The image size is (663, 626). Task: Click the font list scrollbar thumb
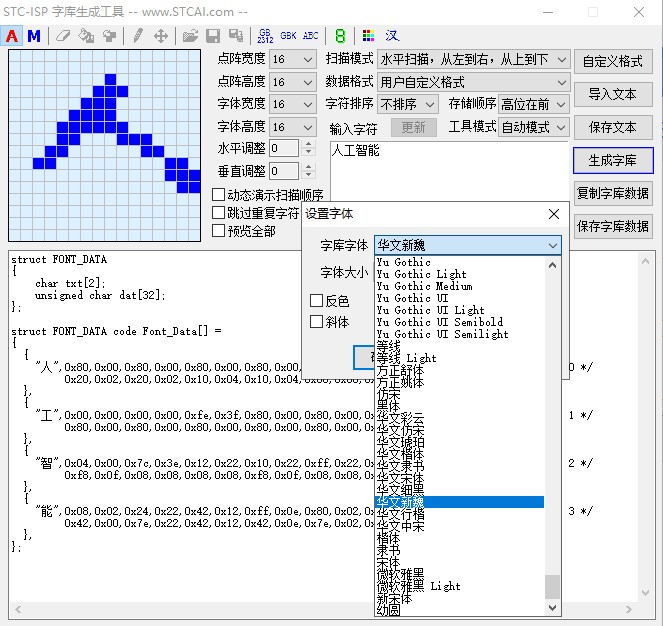(x=552, y=587)
